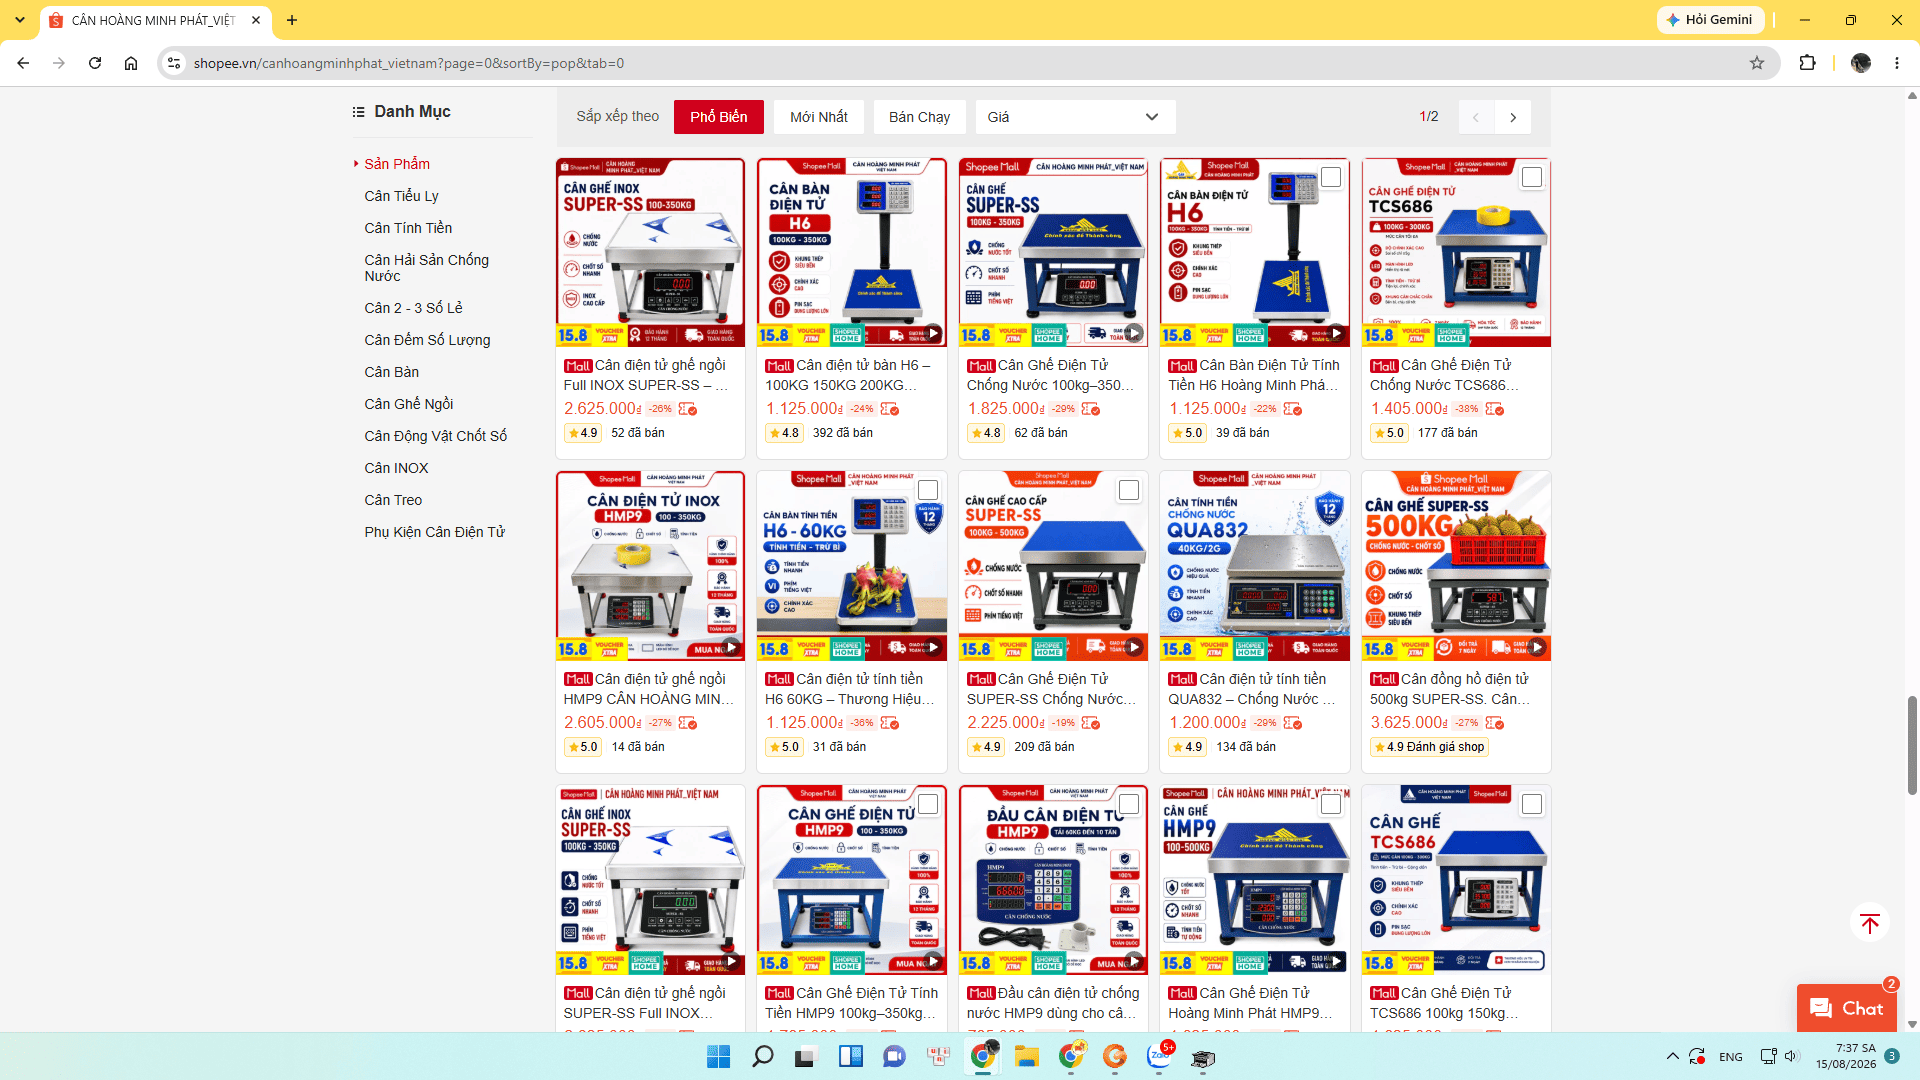Select Sản Phẩm category
1920x1080 pixels.
click(x=397, y=164)
